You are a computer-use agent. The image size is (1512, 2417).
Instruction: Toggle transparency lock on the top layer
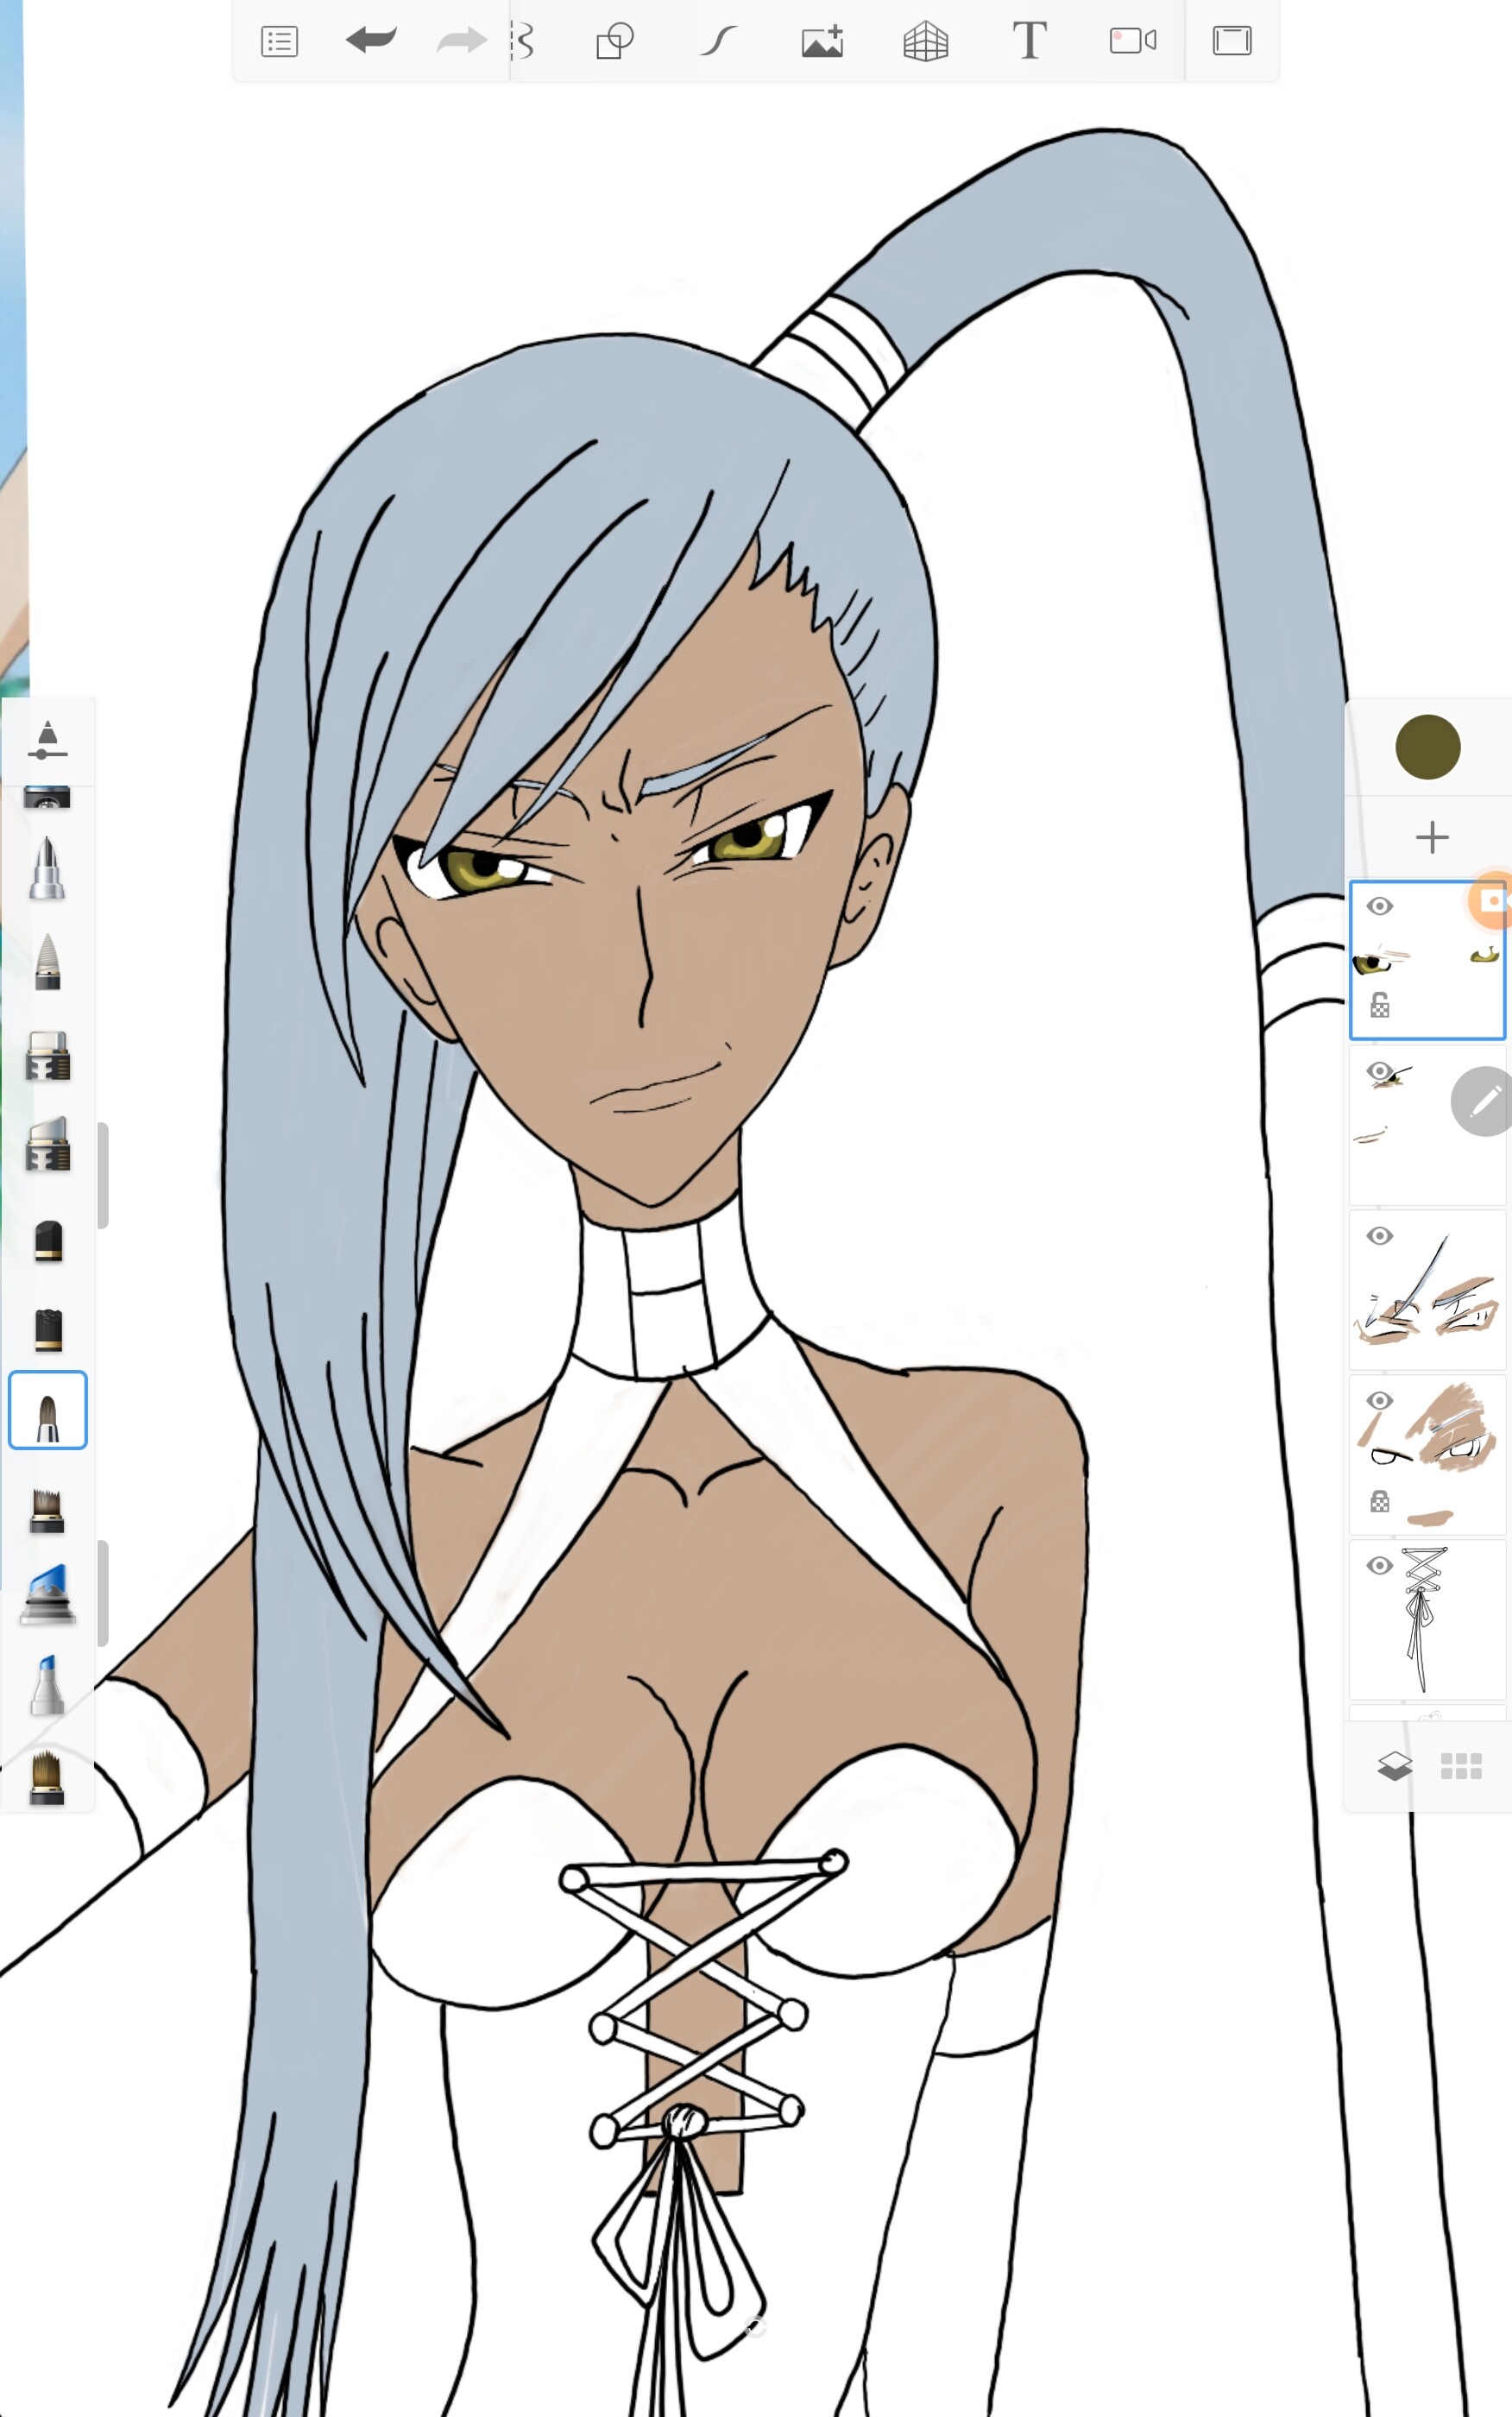1380,1005
